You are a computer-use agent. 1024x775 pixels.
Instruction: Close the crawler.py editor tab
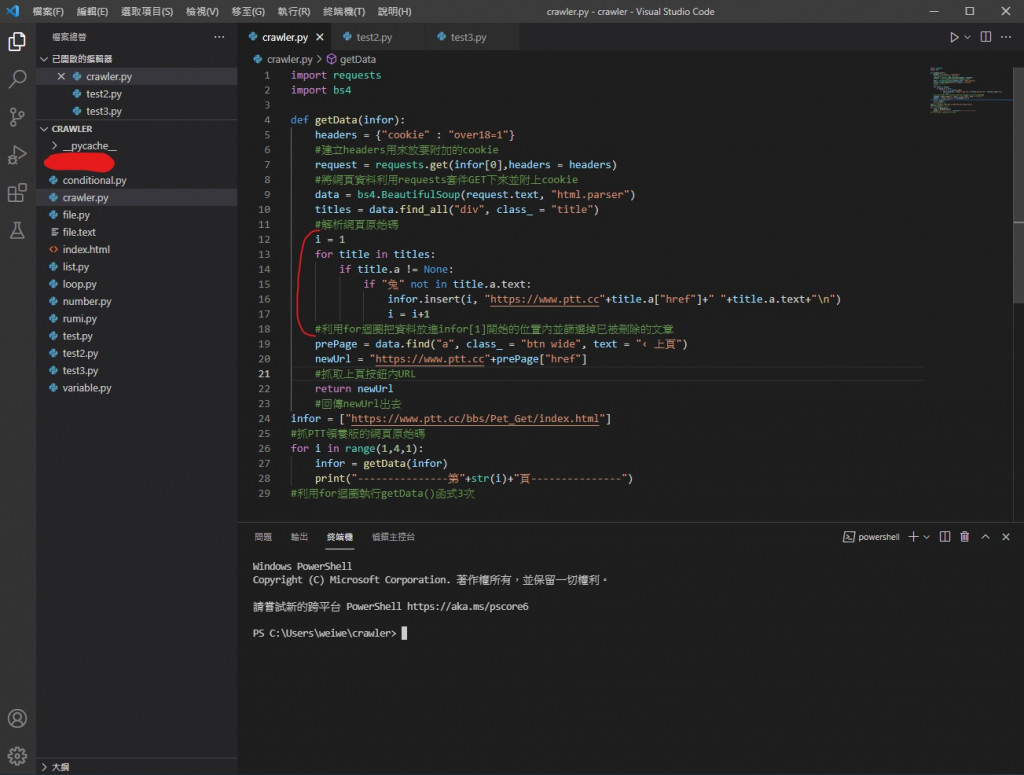[x=319, y=37]
